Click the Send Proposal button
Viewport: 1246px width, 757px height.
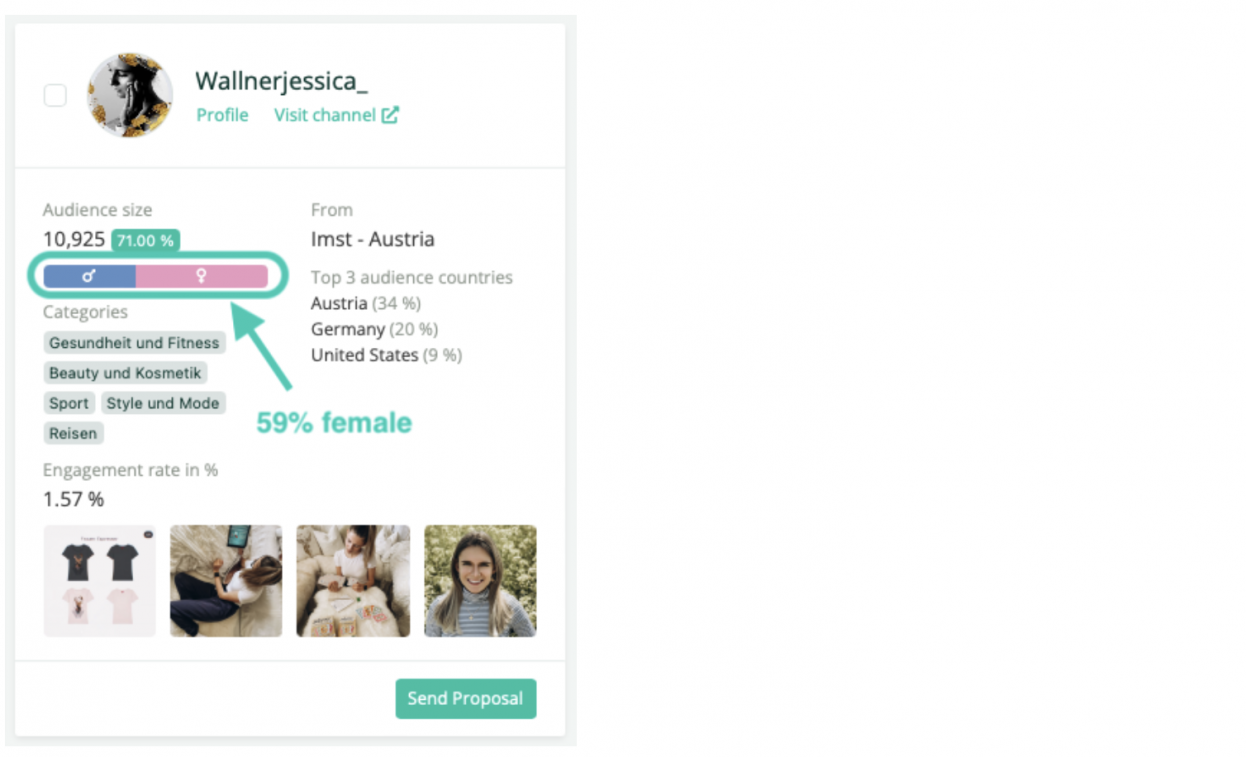(x=466, y=699)
